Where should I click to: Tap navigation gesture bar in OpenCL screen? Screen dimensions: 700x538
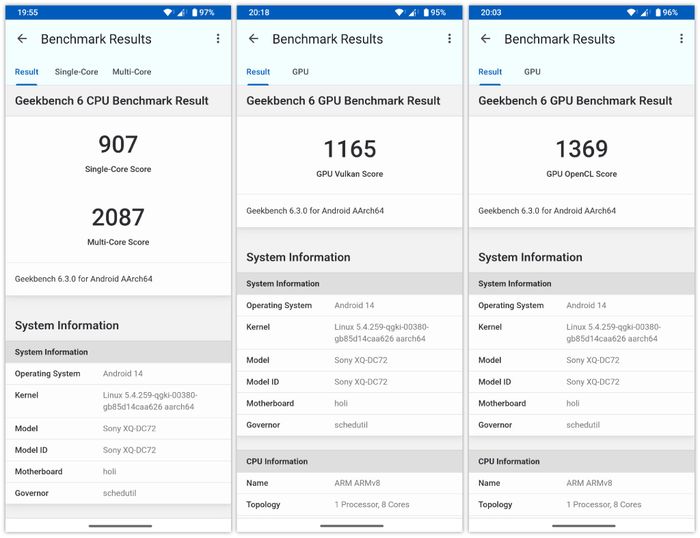[583, 526]
